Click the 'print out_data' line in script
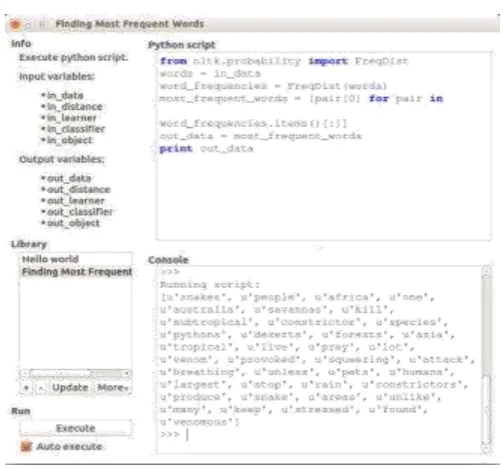The image size is (503, 468). tap(206, 149)
